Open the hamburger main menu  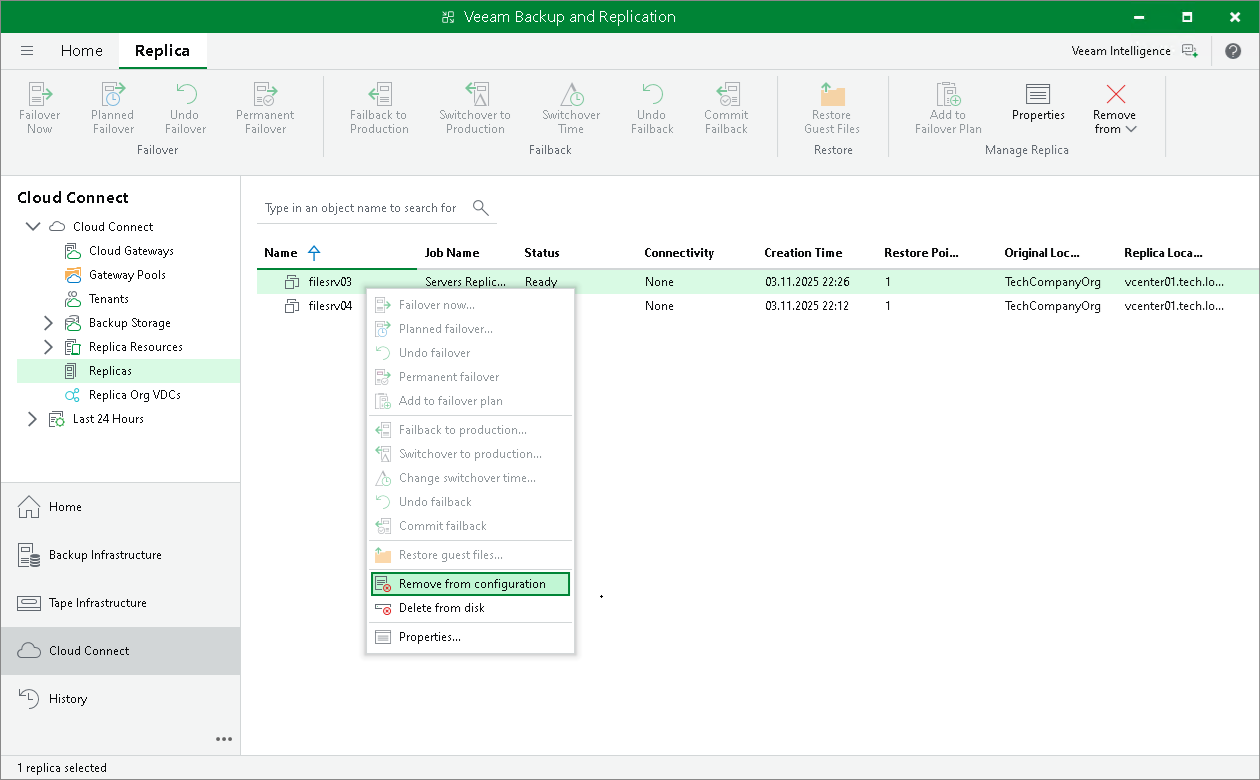pyautogui.click(x=27, y=51)
